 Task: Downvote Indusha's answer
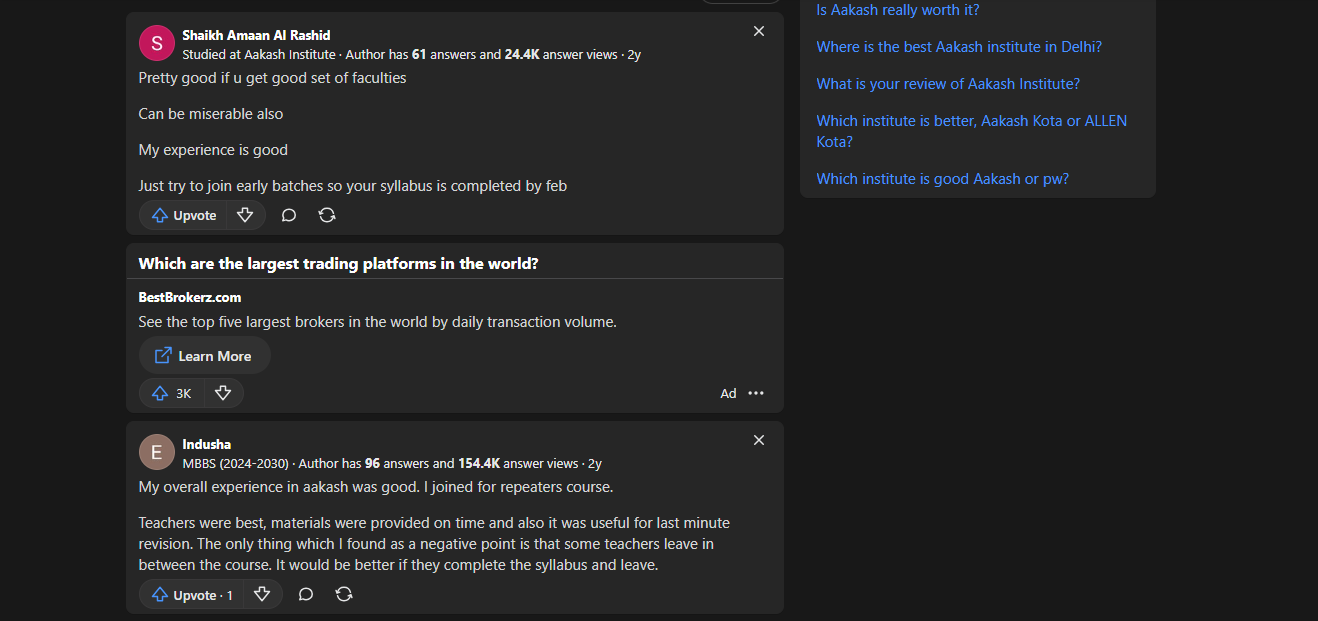(262, 594)
